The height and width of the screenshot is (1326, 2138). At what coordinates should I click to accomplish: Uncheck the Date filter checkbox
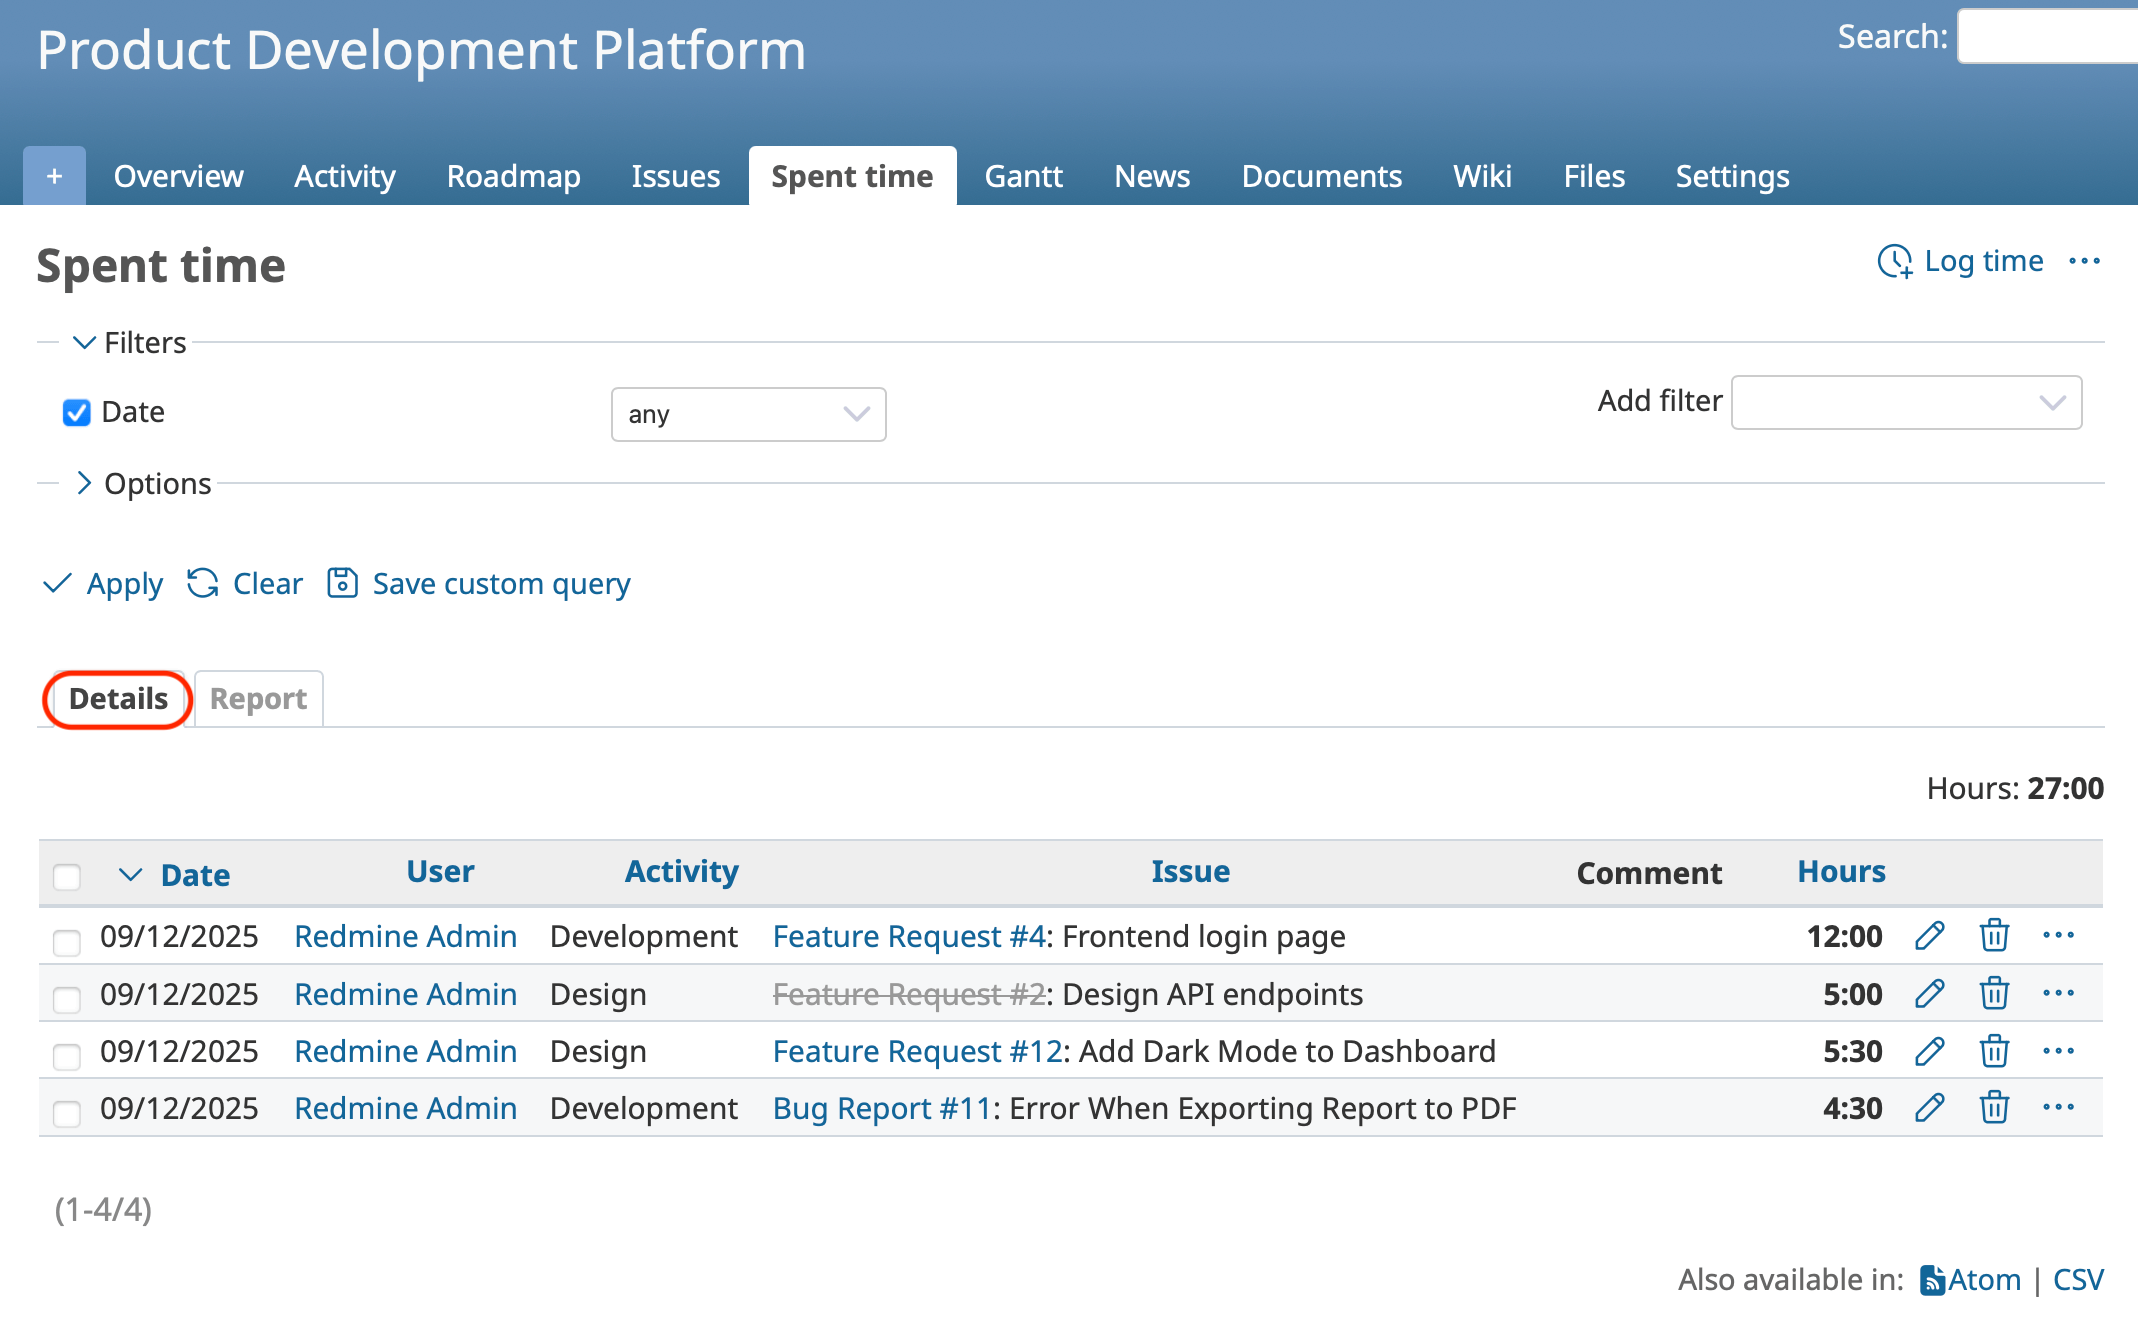76,412
